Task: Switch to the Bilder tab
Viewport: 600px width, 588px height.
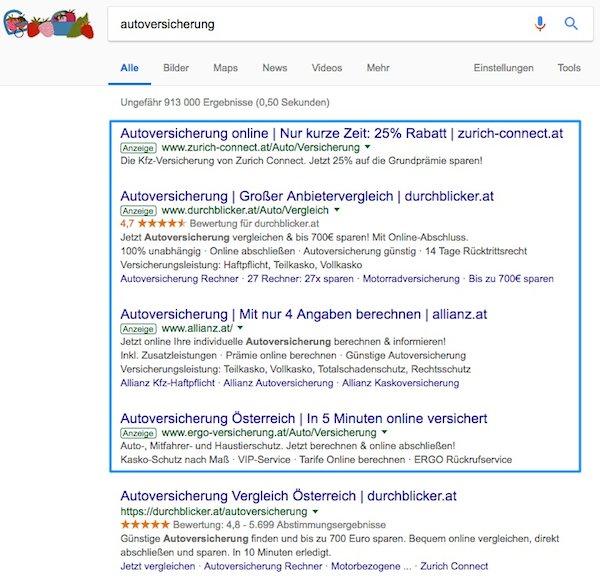Action: click(176, 68)
